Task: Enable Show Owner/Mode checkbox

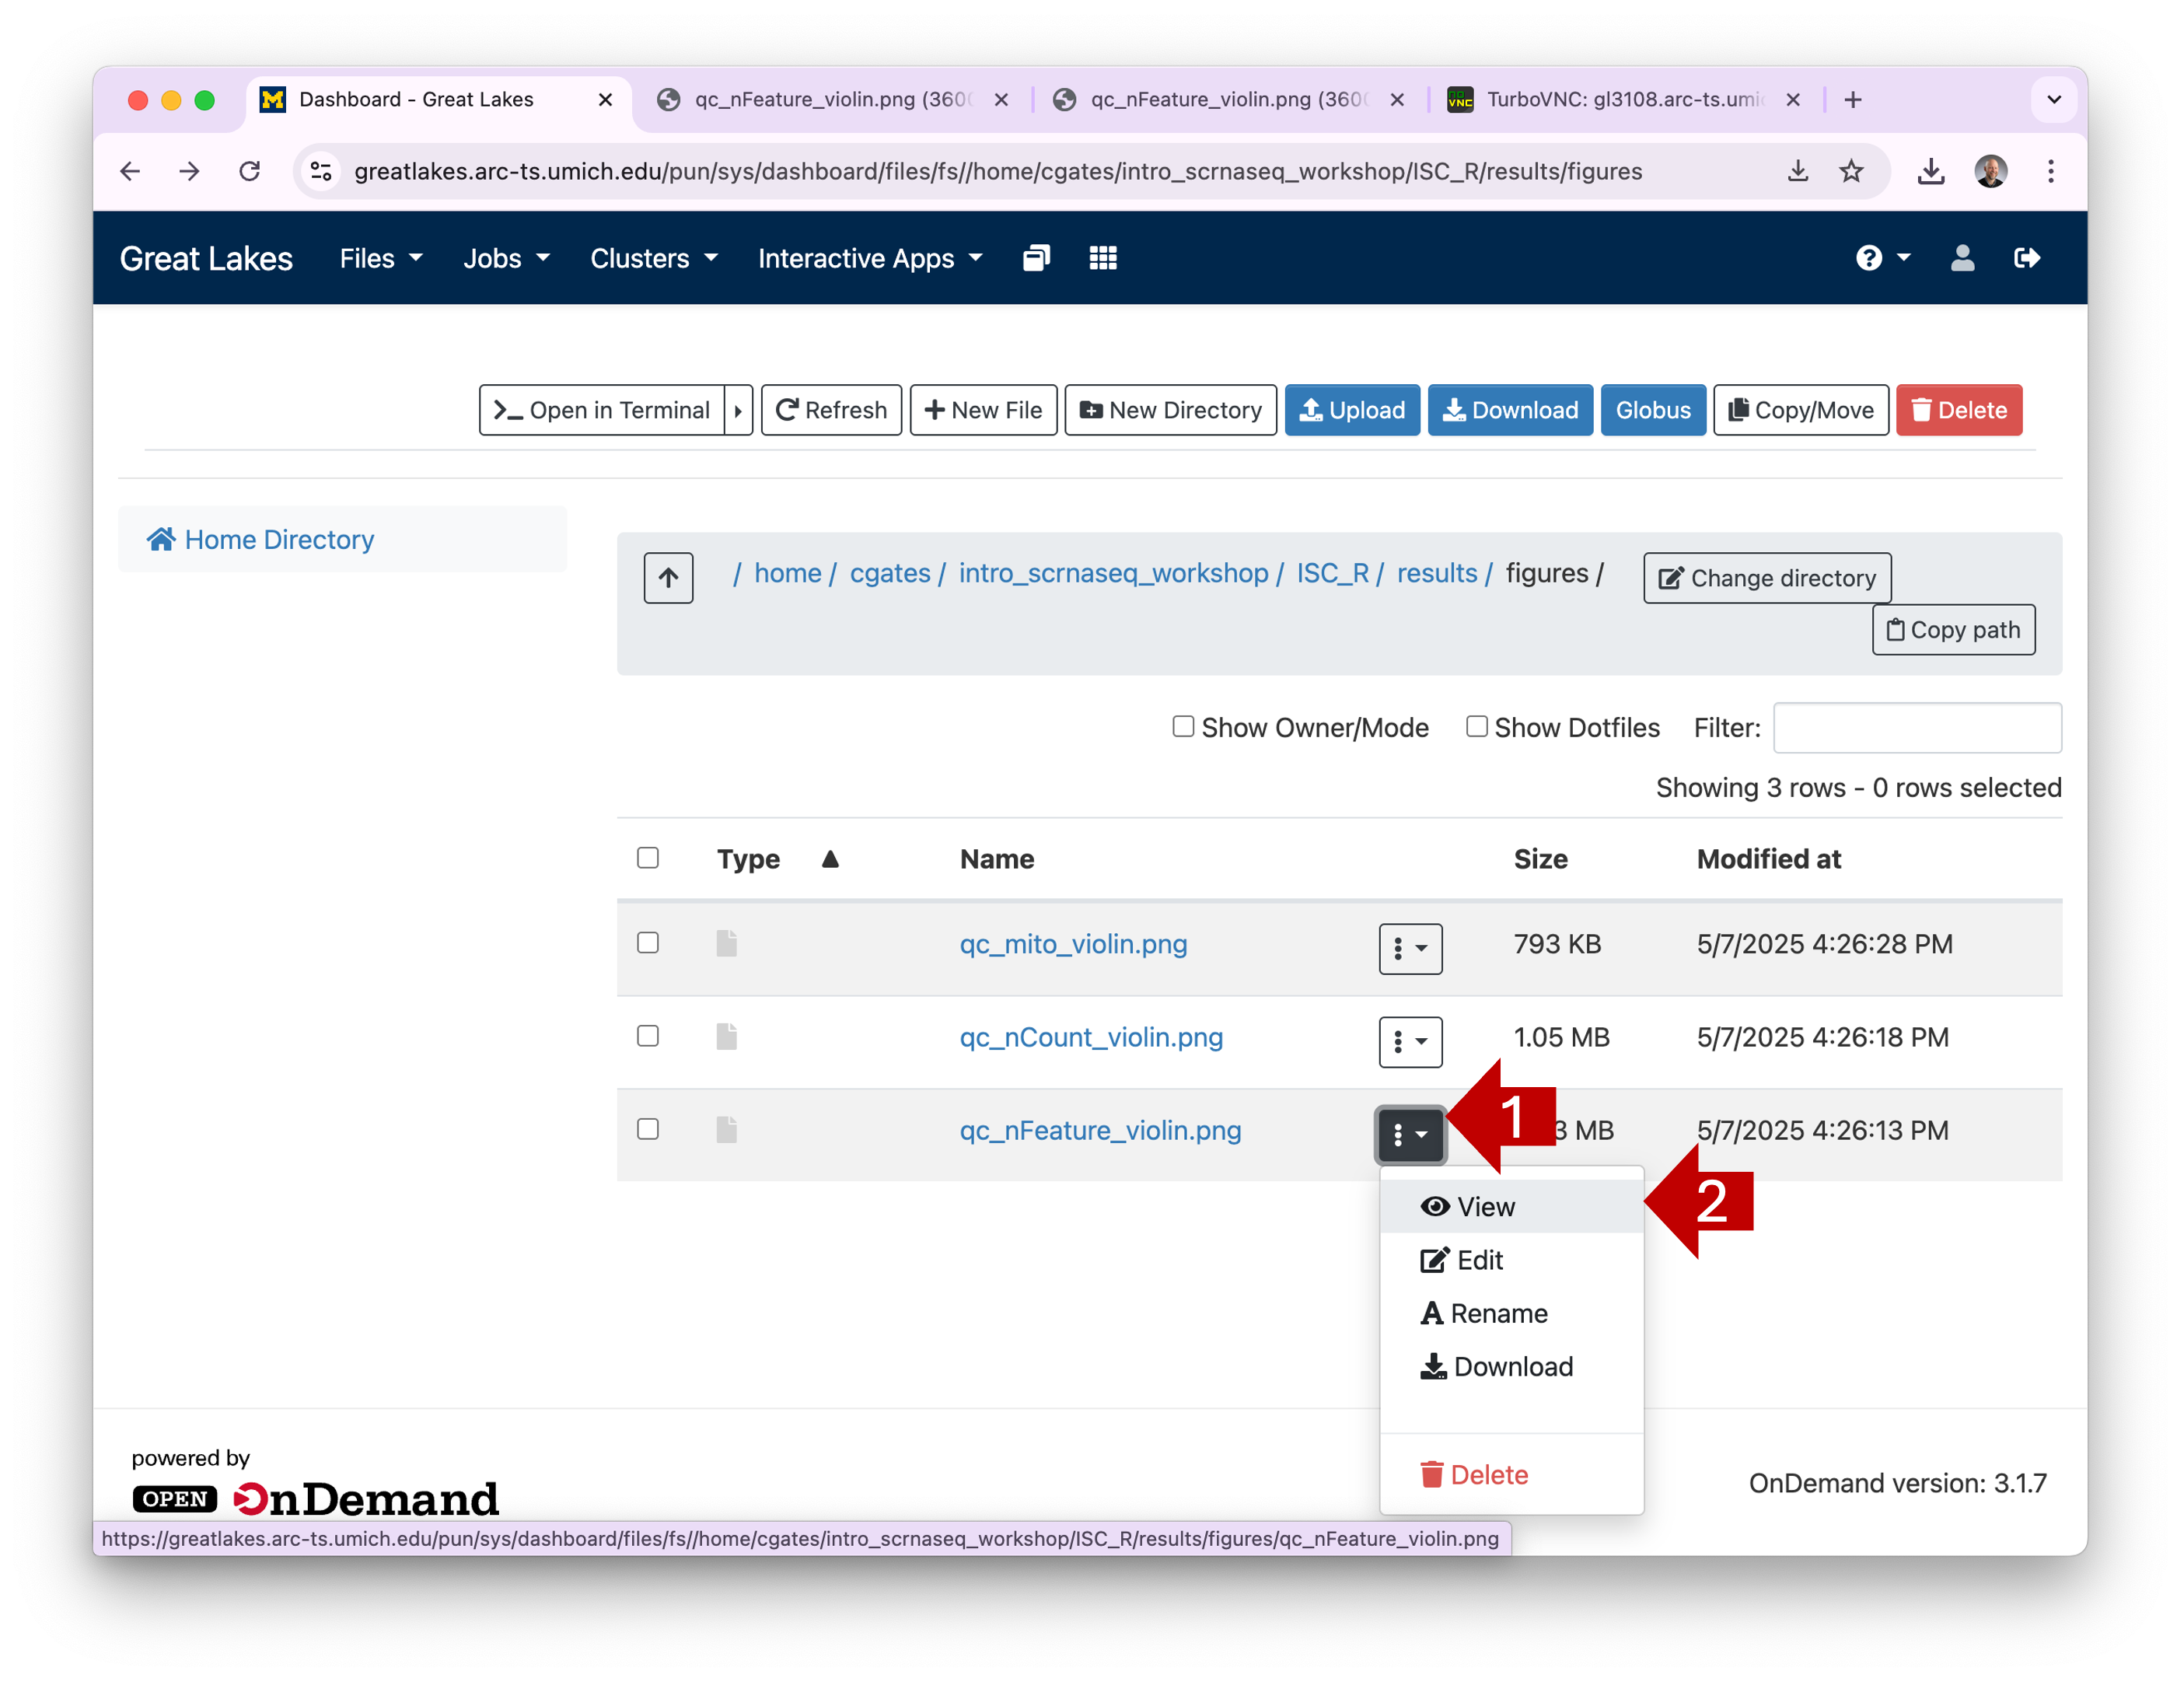Action: point(1183,726)
